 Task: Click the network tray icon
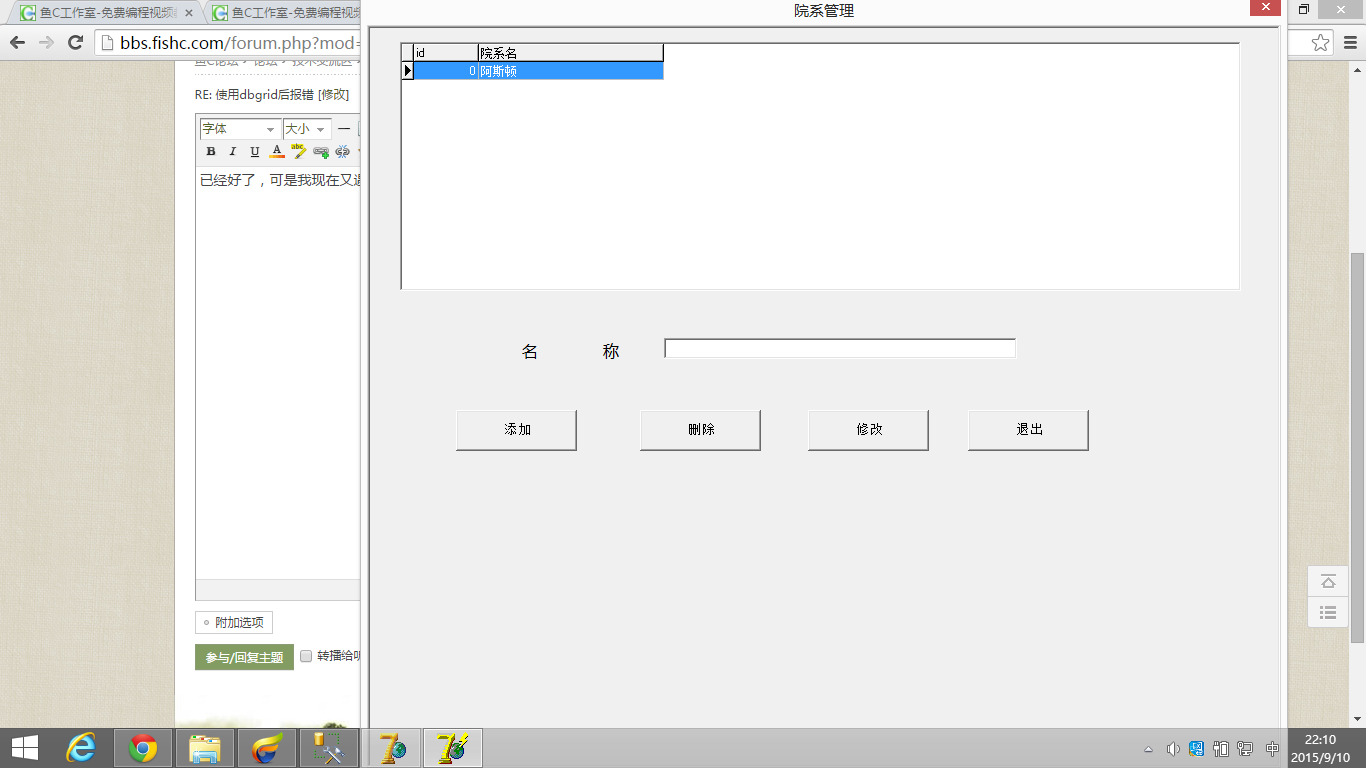point(1245,749)
